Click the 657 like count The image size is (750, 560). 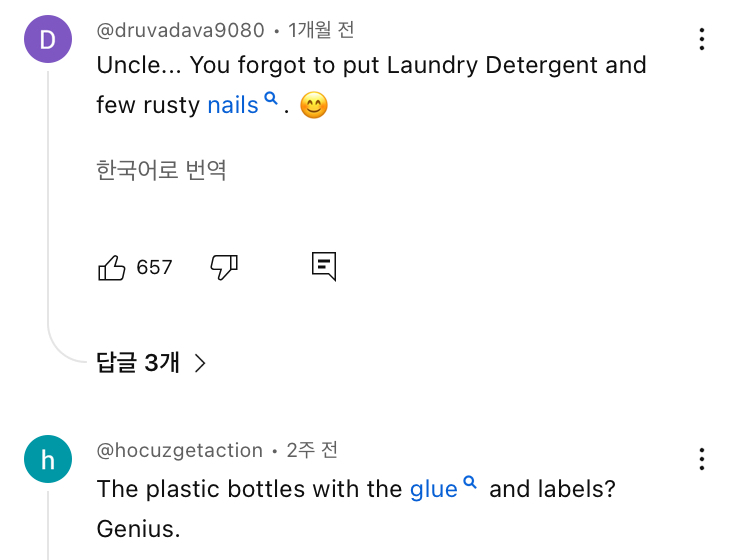154,267
